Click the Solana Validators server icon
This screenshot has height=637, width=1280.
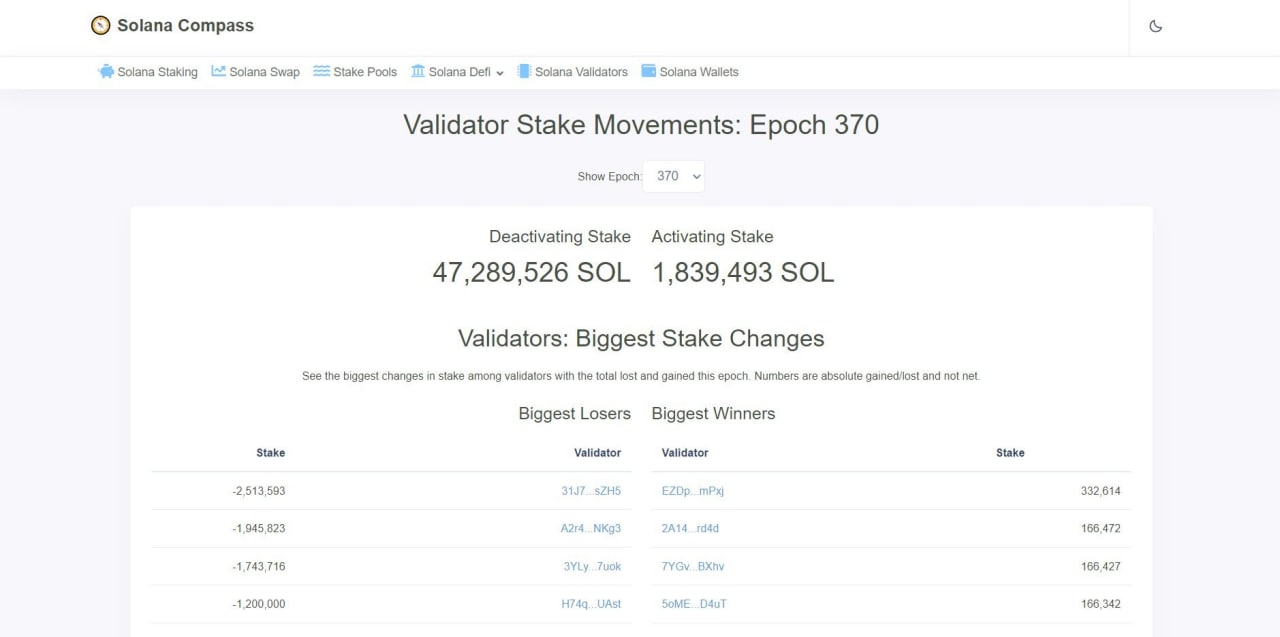pos(524,71)
